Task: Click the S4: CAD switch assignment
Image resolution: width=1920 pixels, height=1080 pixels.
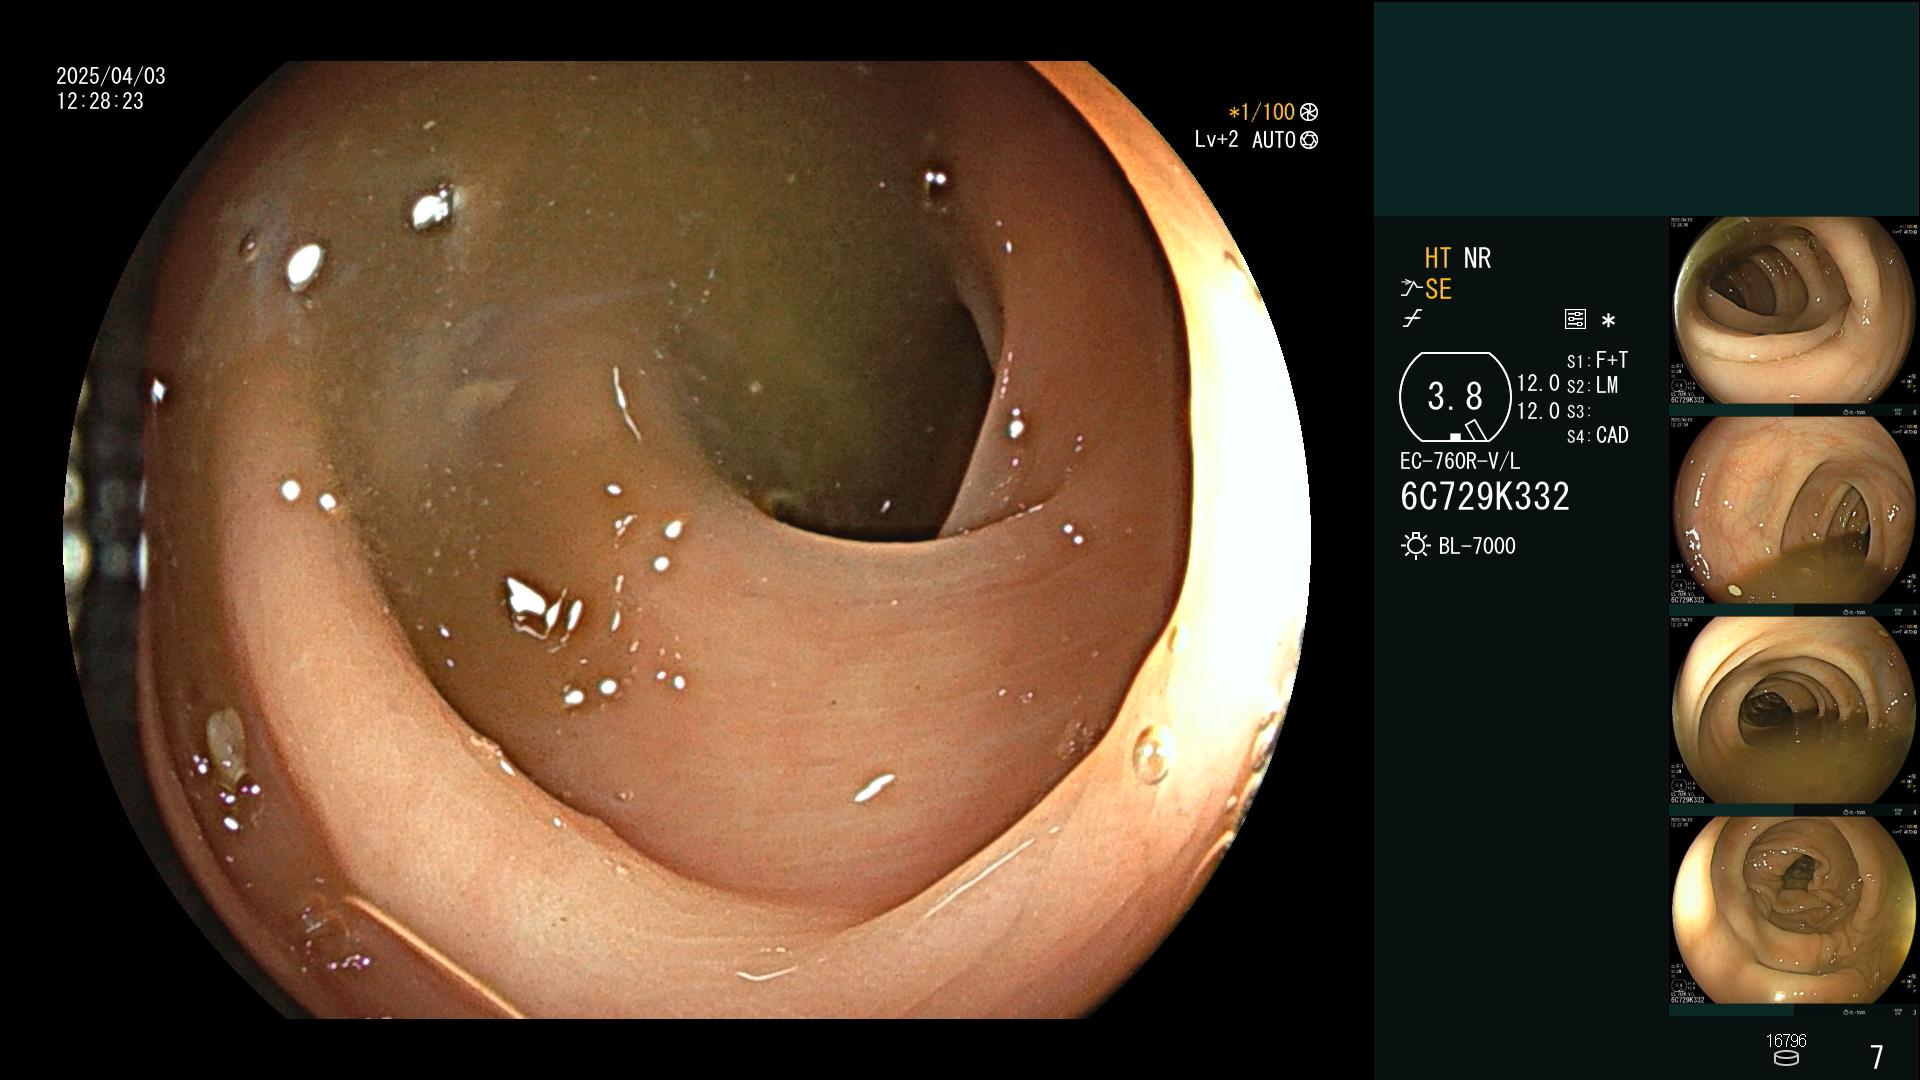Action: (x=1597, y=436)
